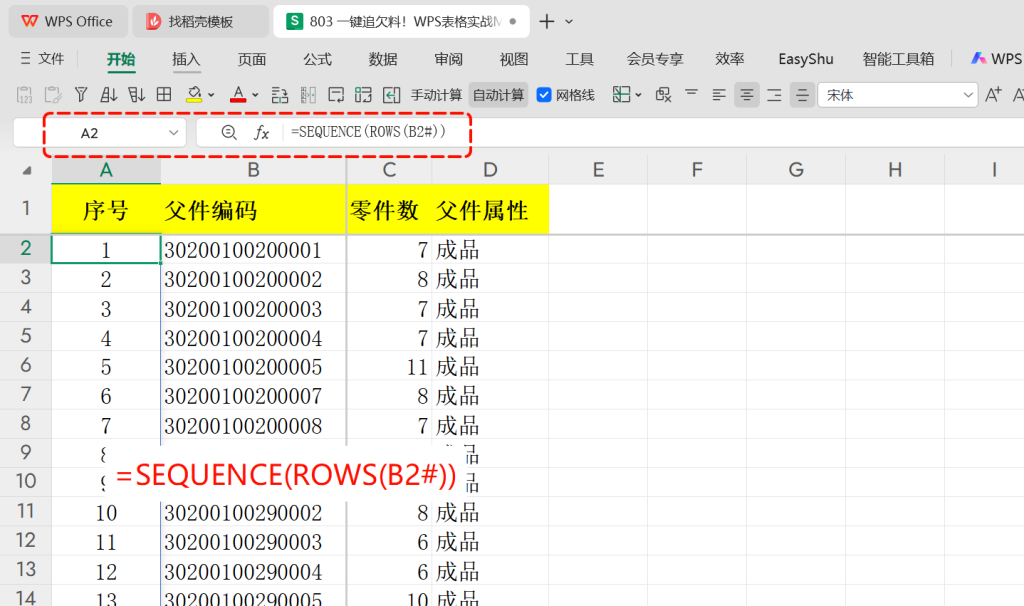
Task: Click the align left icon
Action: click(719, 95)
